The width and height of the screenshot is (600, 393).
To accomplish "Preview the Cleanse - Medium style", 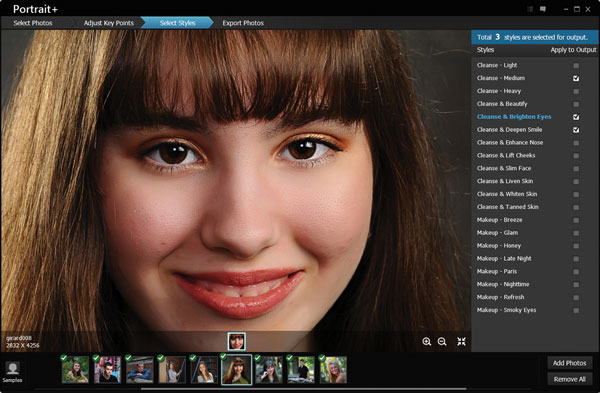I will click(501, 78).
